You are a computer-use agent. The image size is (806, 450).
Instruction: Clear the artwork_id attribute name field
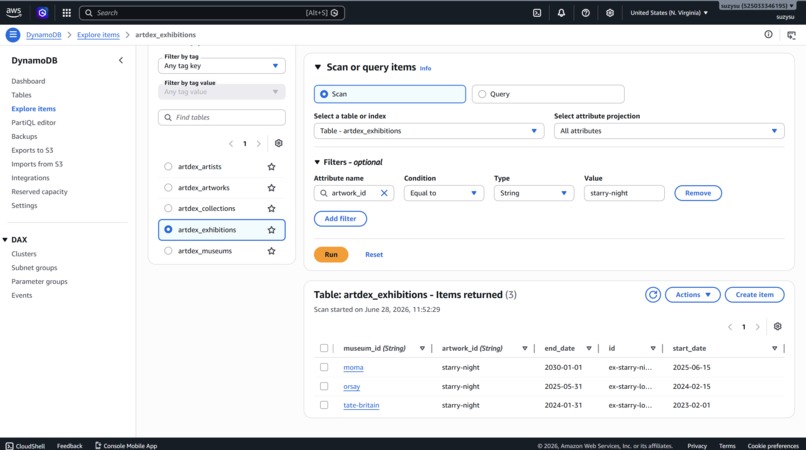coord(384,193)
